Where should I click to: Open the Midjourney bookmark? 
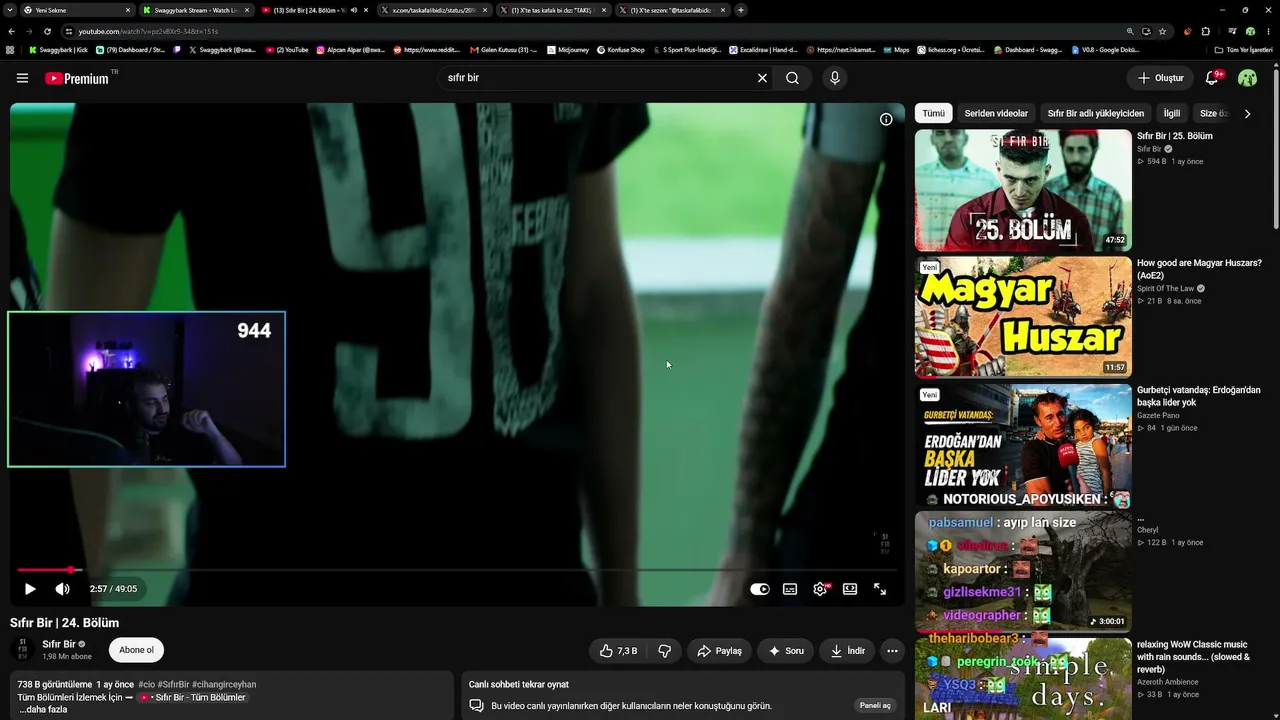click(x=567, y=49)
